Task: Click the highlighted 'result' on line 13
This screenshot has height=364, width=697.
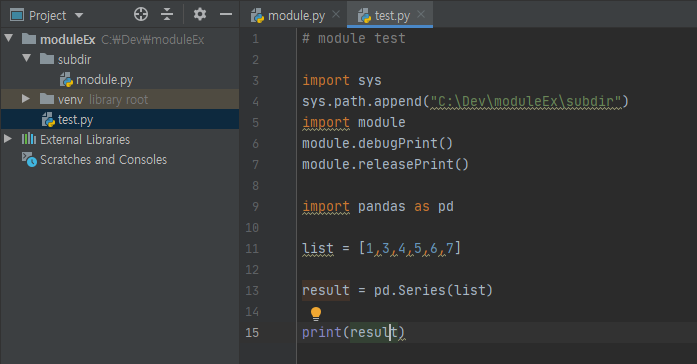Action: pos(326,291)
